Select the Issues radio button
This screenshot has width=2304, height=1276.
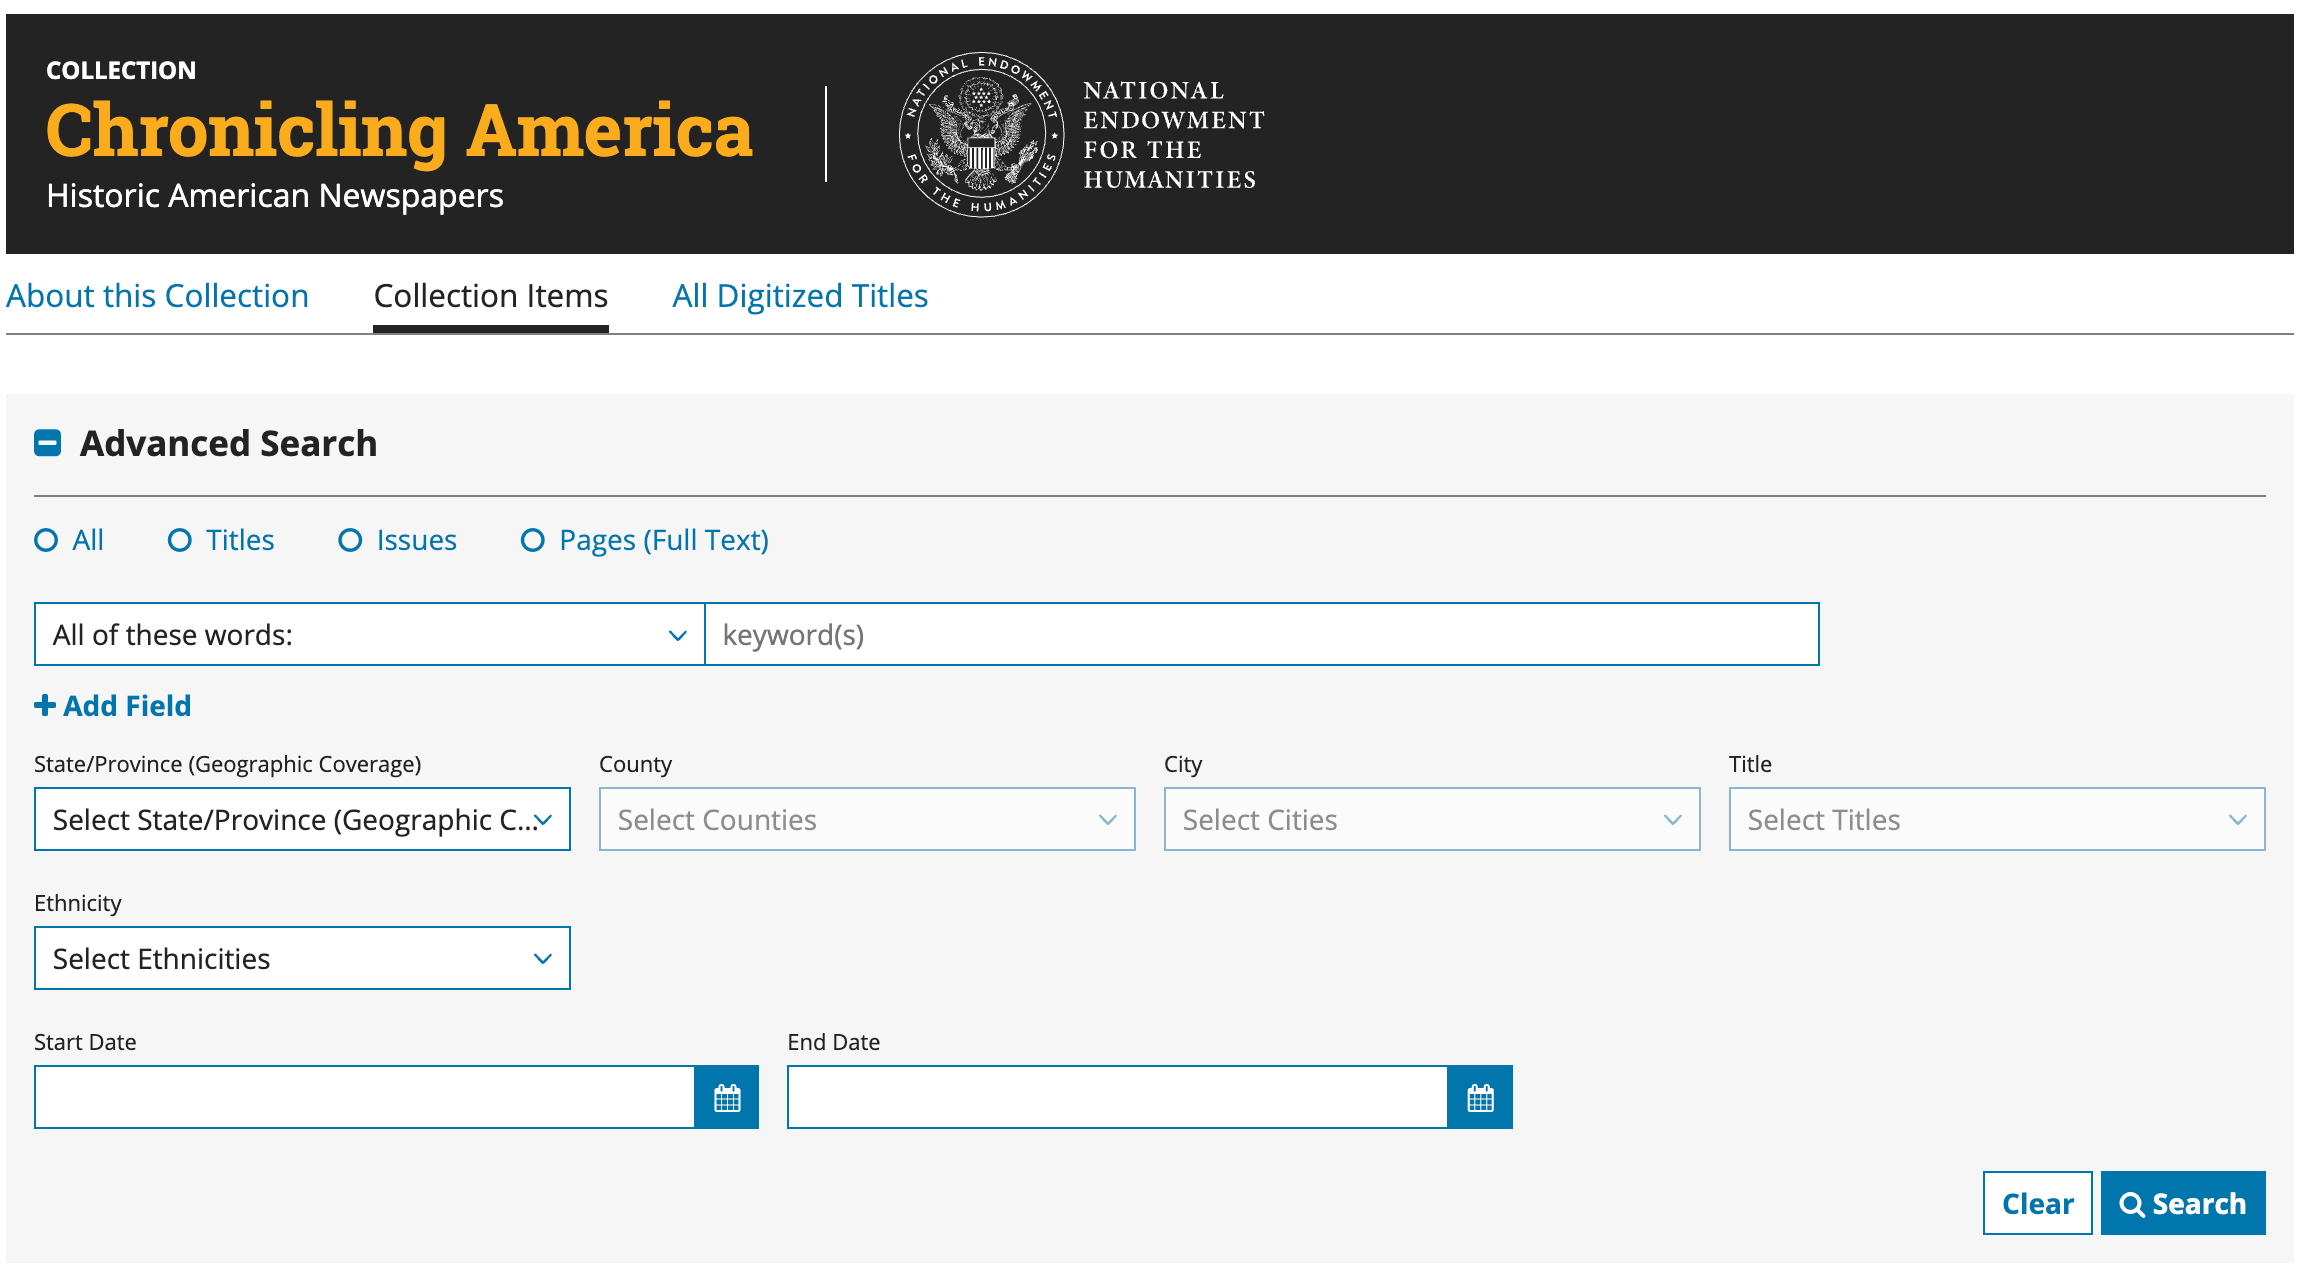click(350, 541)
